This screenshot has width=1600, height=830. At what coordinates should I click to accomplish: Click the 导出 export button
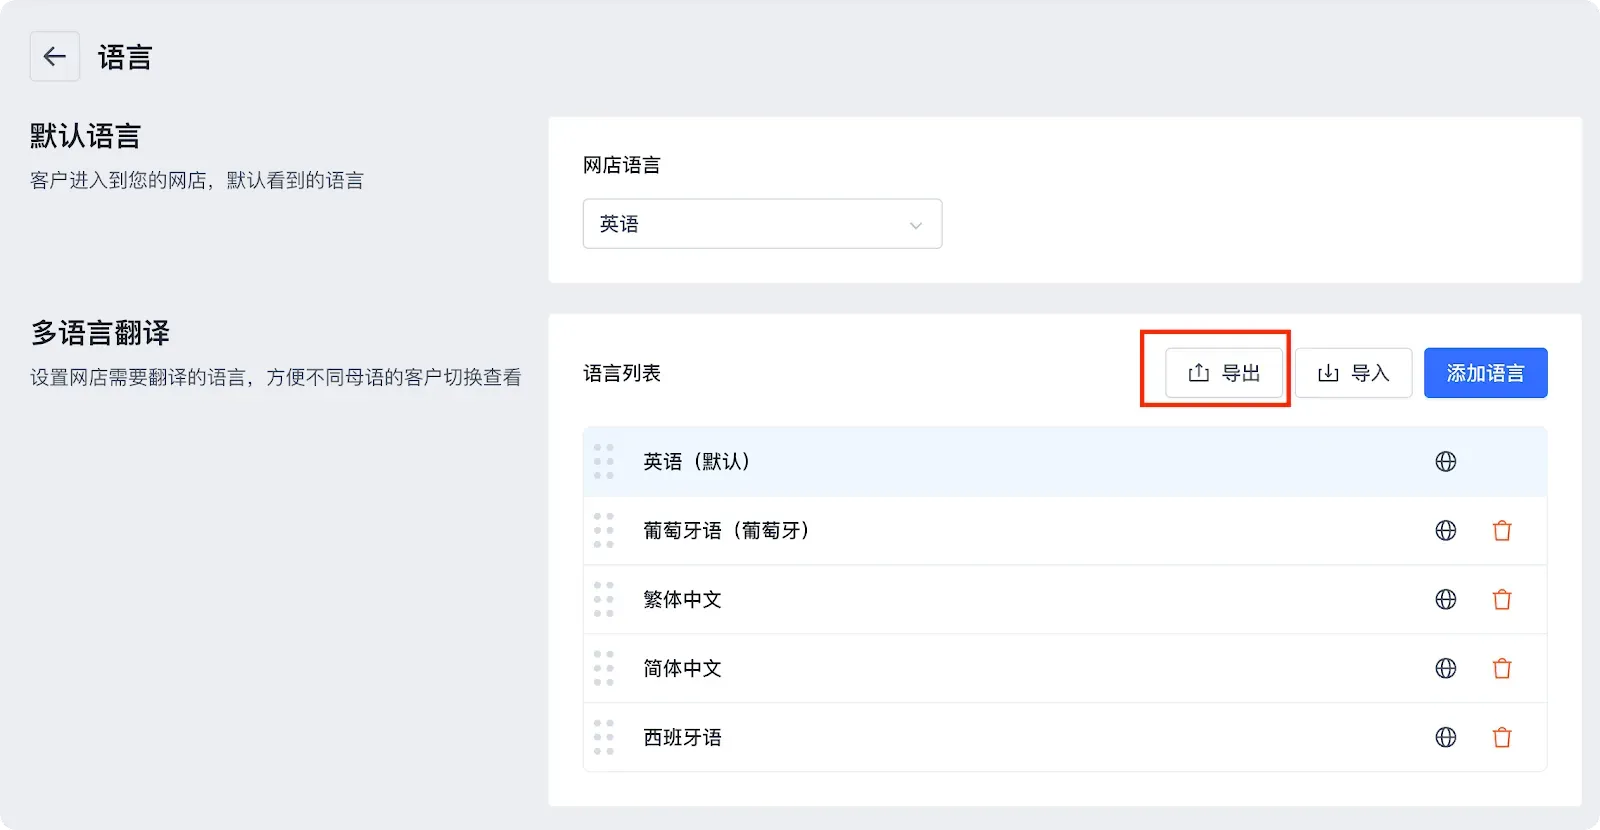[x=1224, y=373]
